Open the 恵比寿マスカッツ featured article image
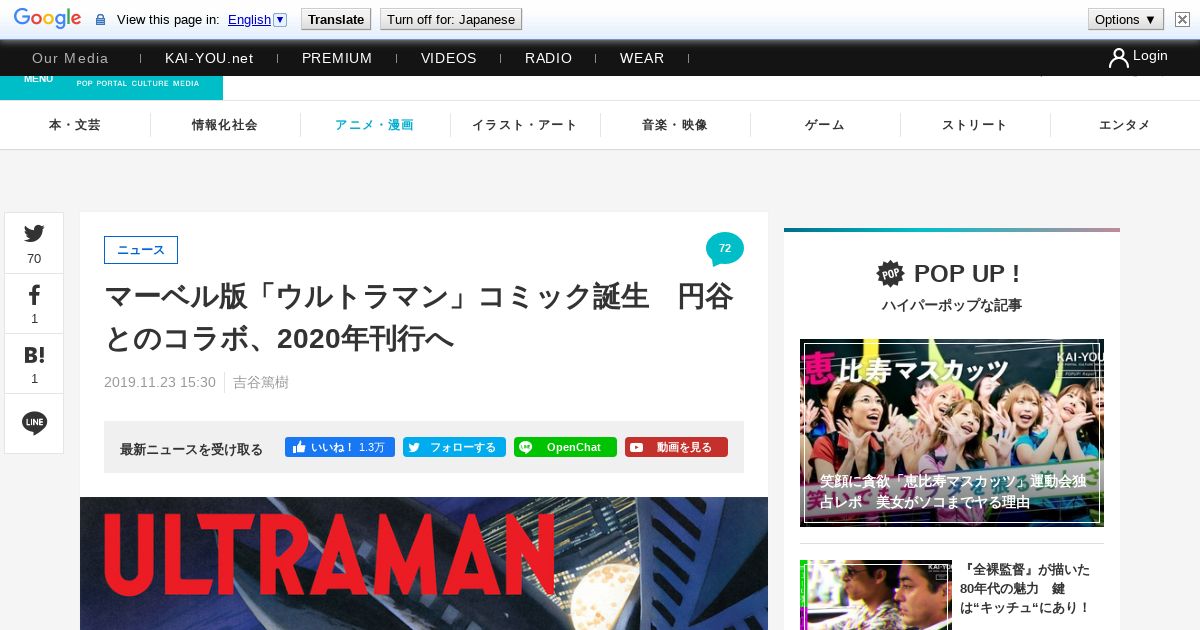This screenshot has width=1200, height=630. tap(952, 432)
